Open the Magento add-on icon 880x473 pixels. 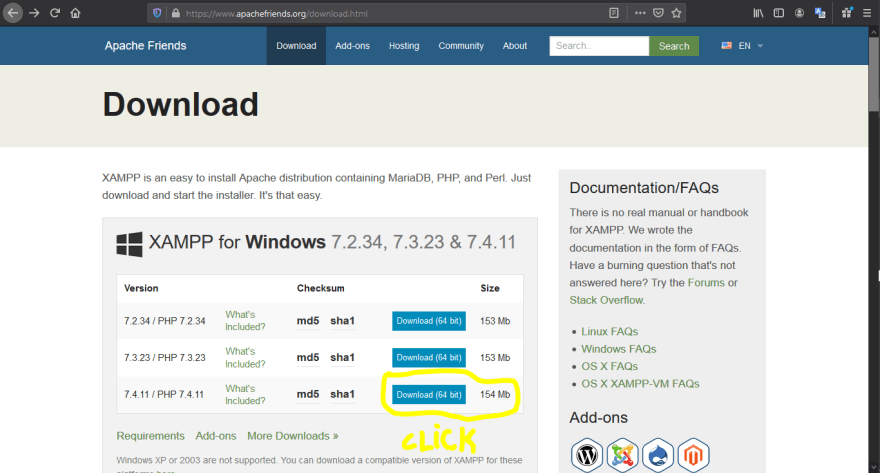point(693,455)
